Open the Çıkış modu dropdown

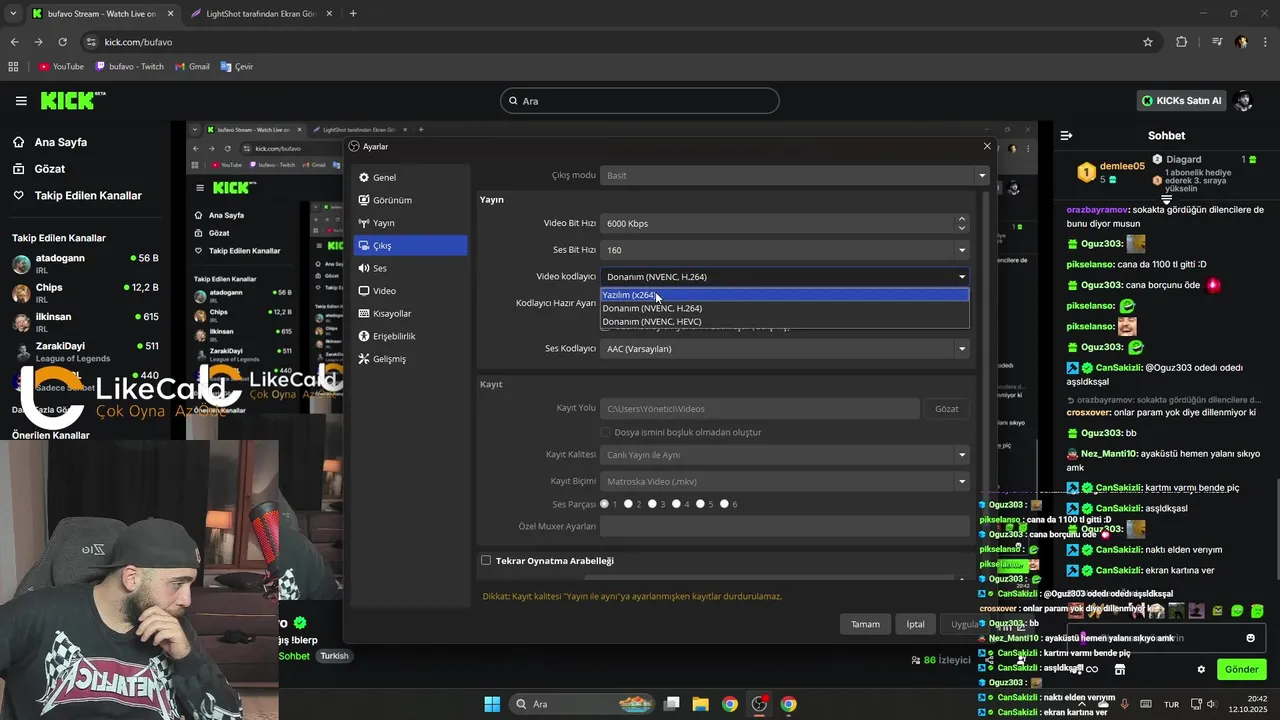794,175
